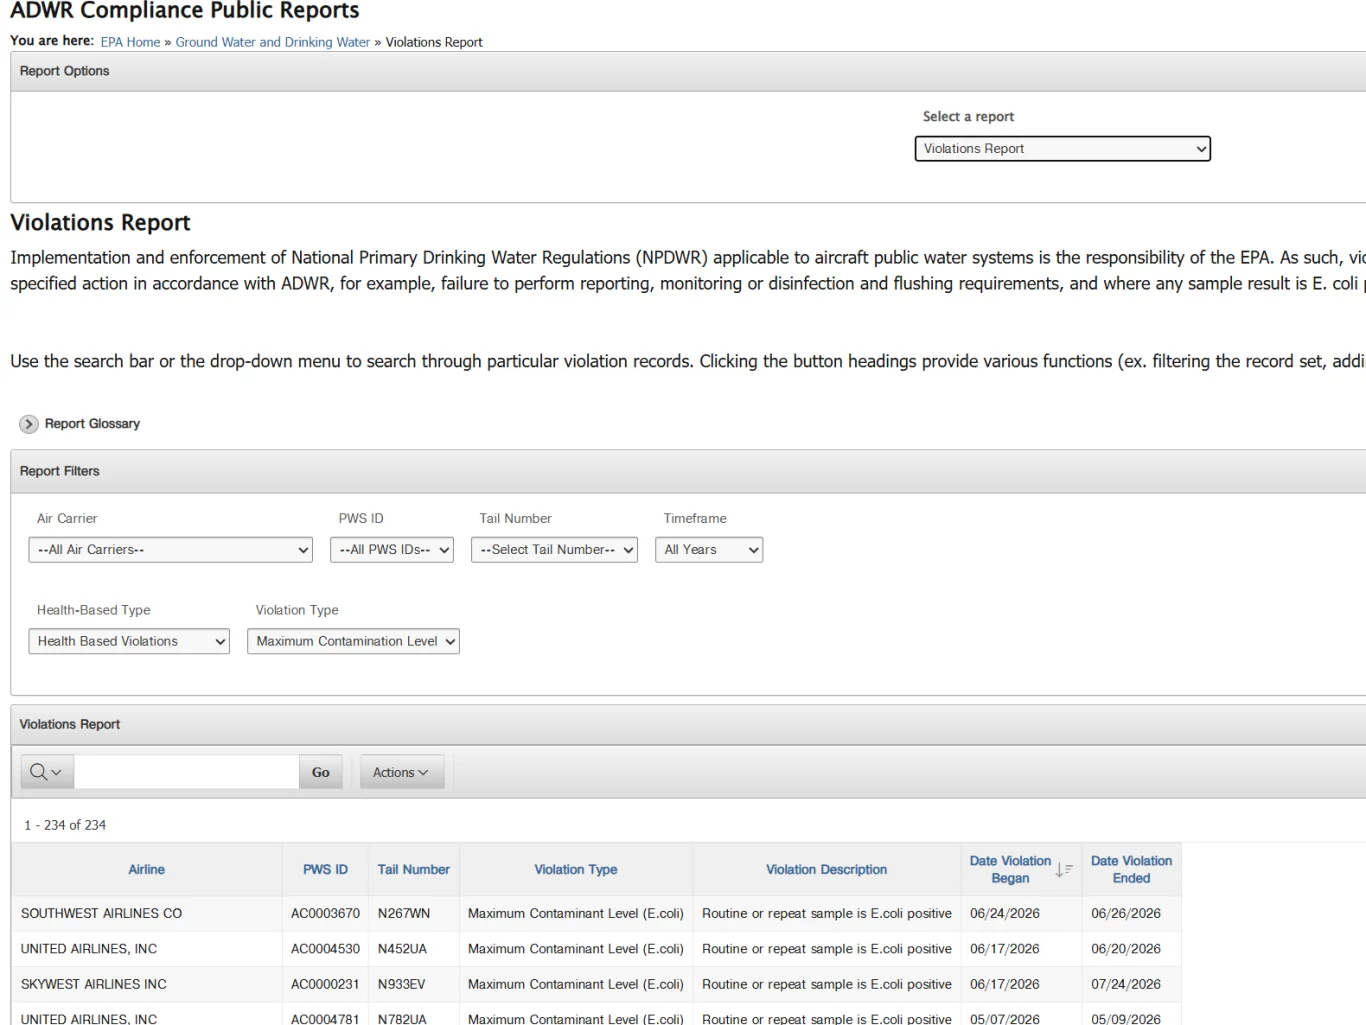Click tail number N452UA
This screenshot has width=1366, height=1025.
click(x=402, y=949)
